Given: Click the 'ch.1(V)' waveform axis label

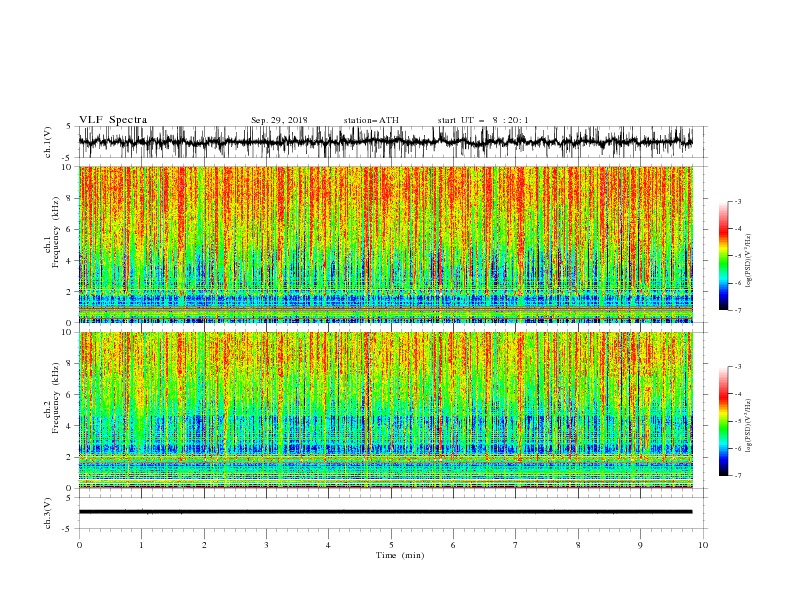Looking at the screenshot, I should pos(48,142).
